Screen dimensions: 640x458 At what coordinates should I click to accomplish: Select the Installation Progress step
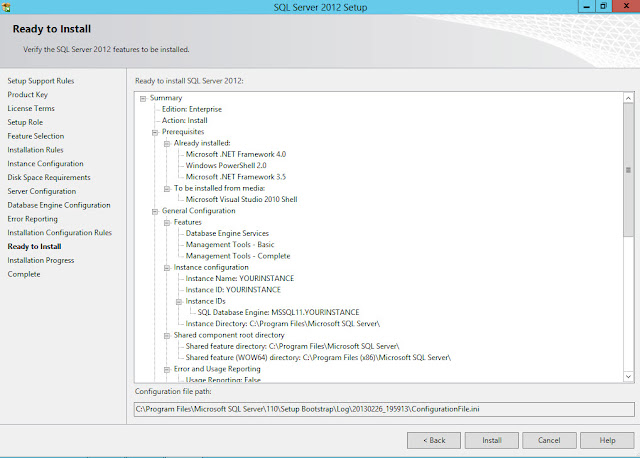41,260
